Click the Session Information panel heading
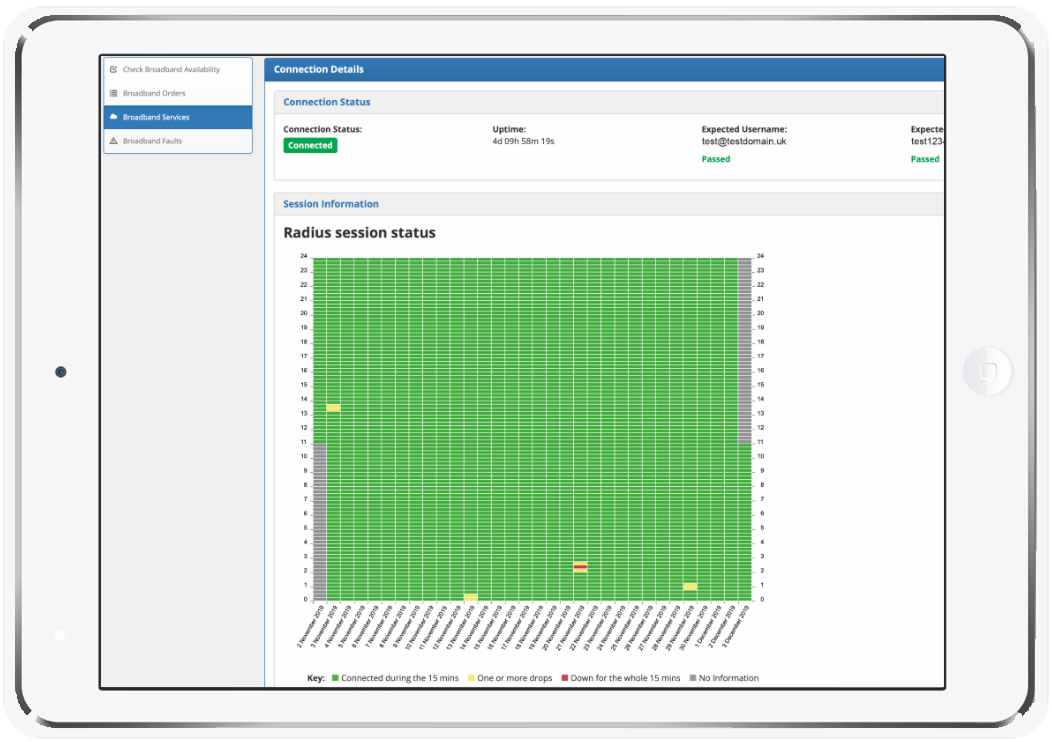The width and height of the screenshot is (1052, 742). (331, 204)
